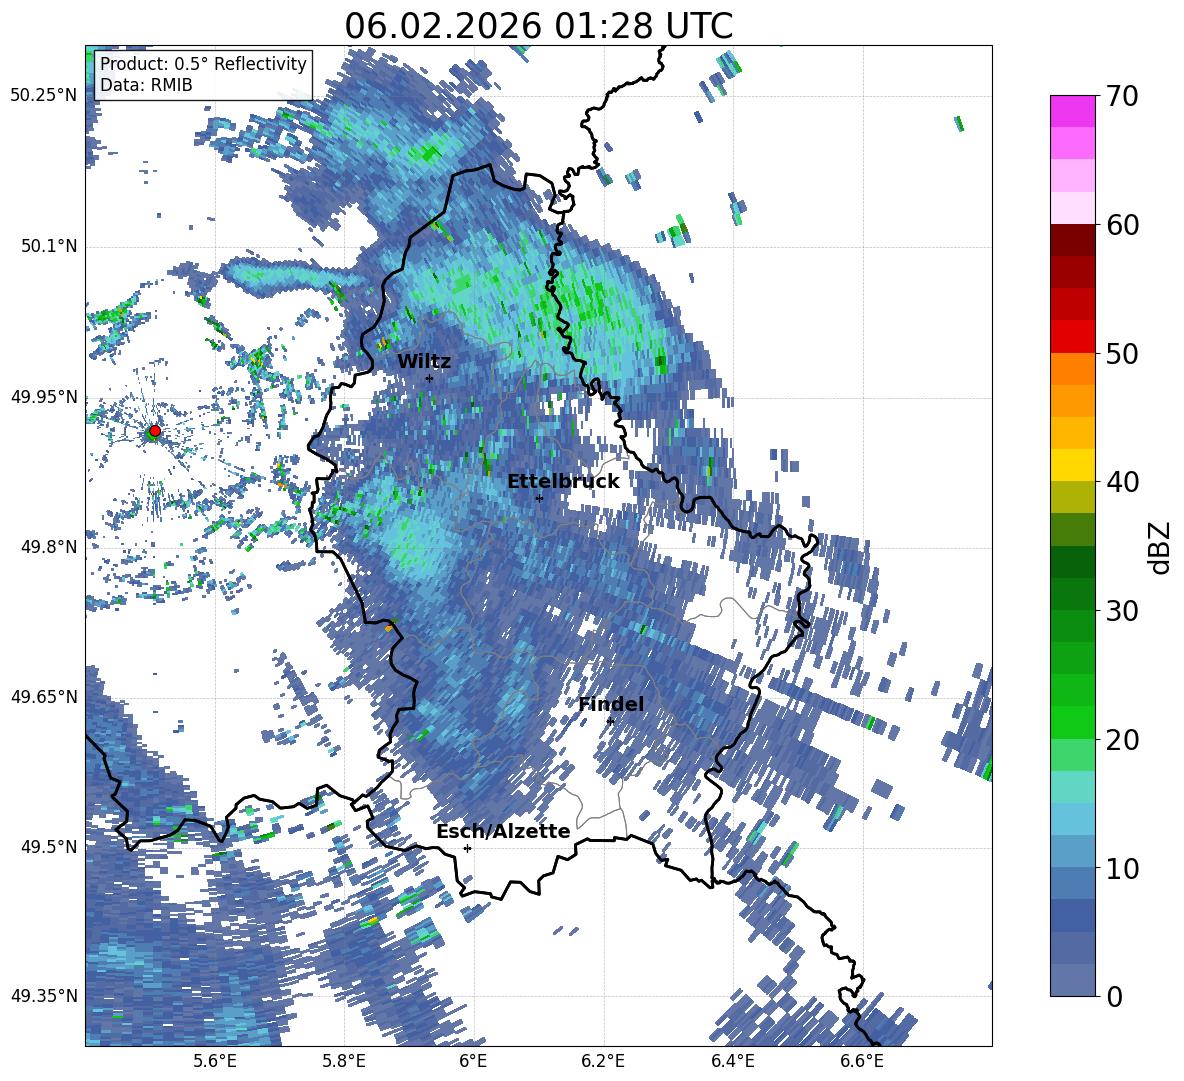The width and height of the screenshot is (1184, 1081).
Task: Click the 30 tick on the colorbar
Action: (x=1123, y=611)
